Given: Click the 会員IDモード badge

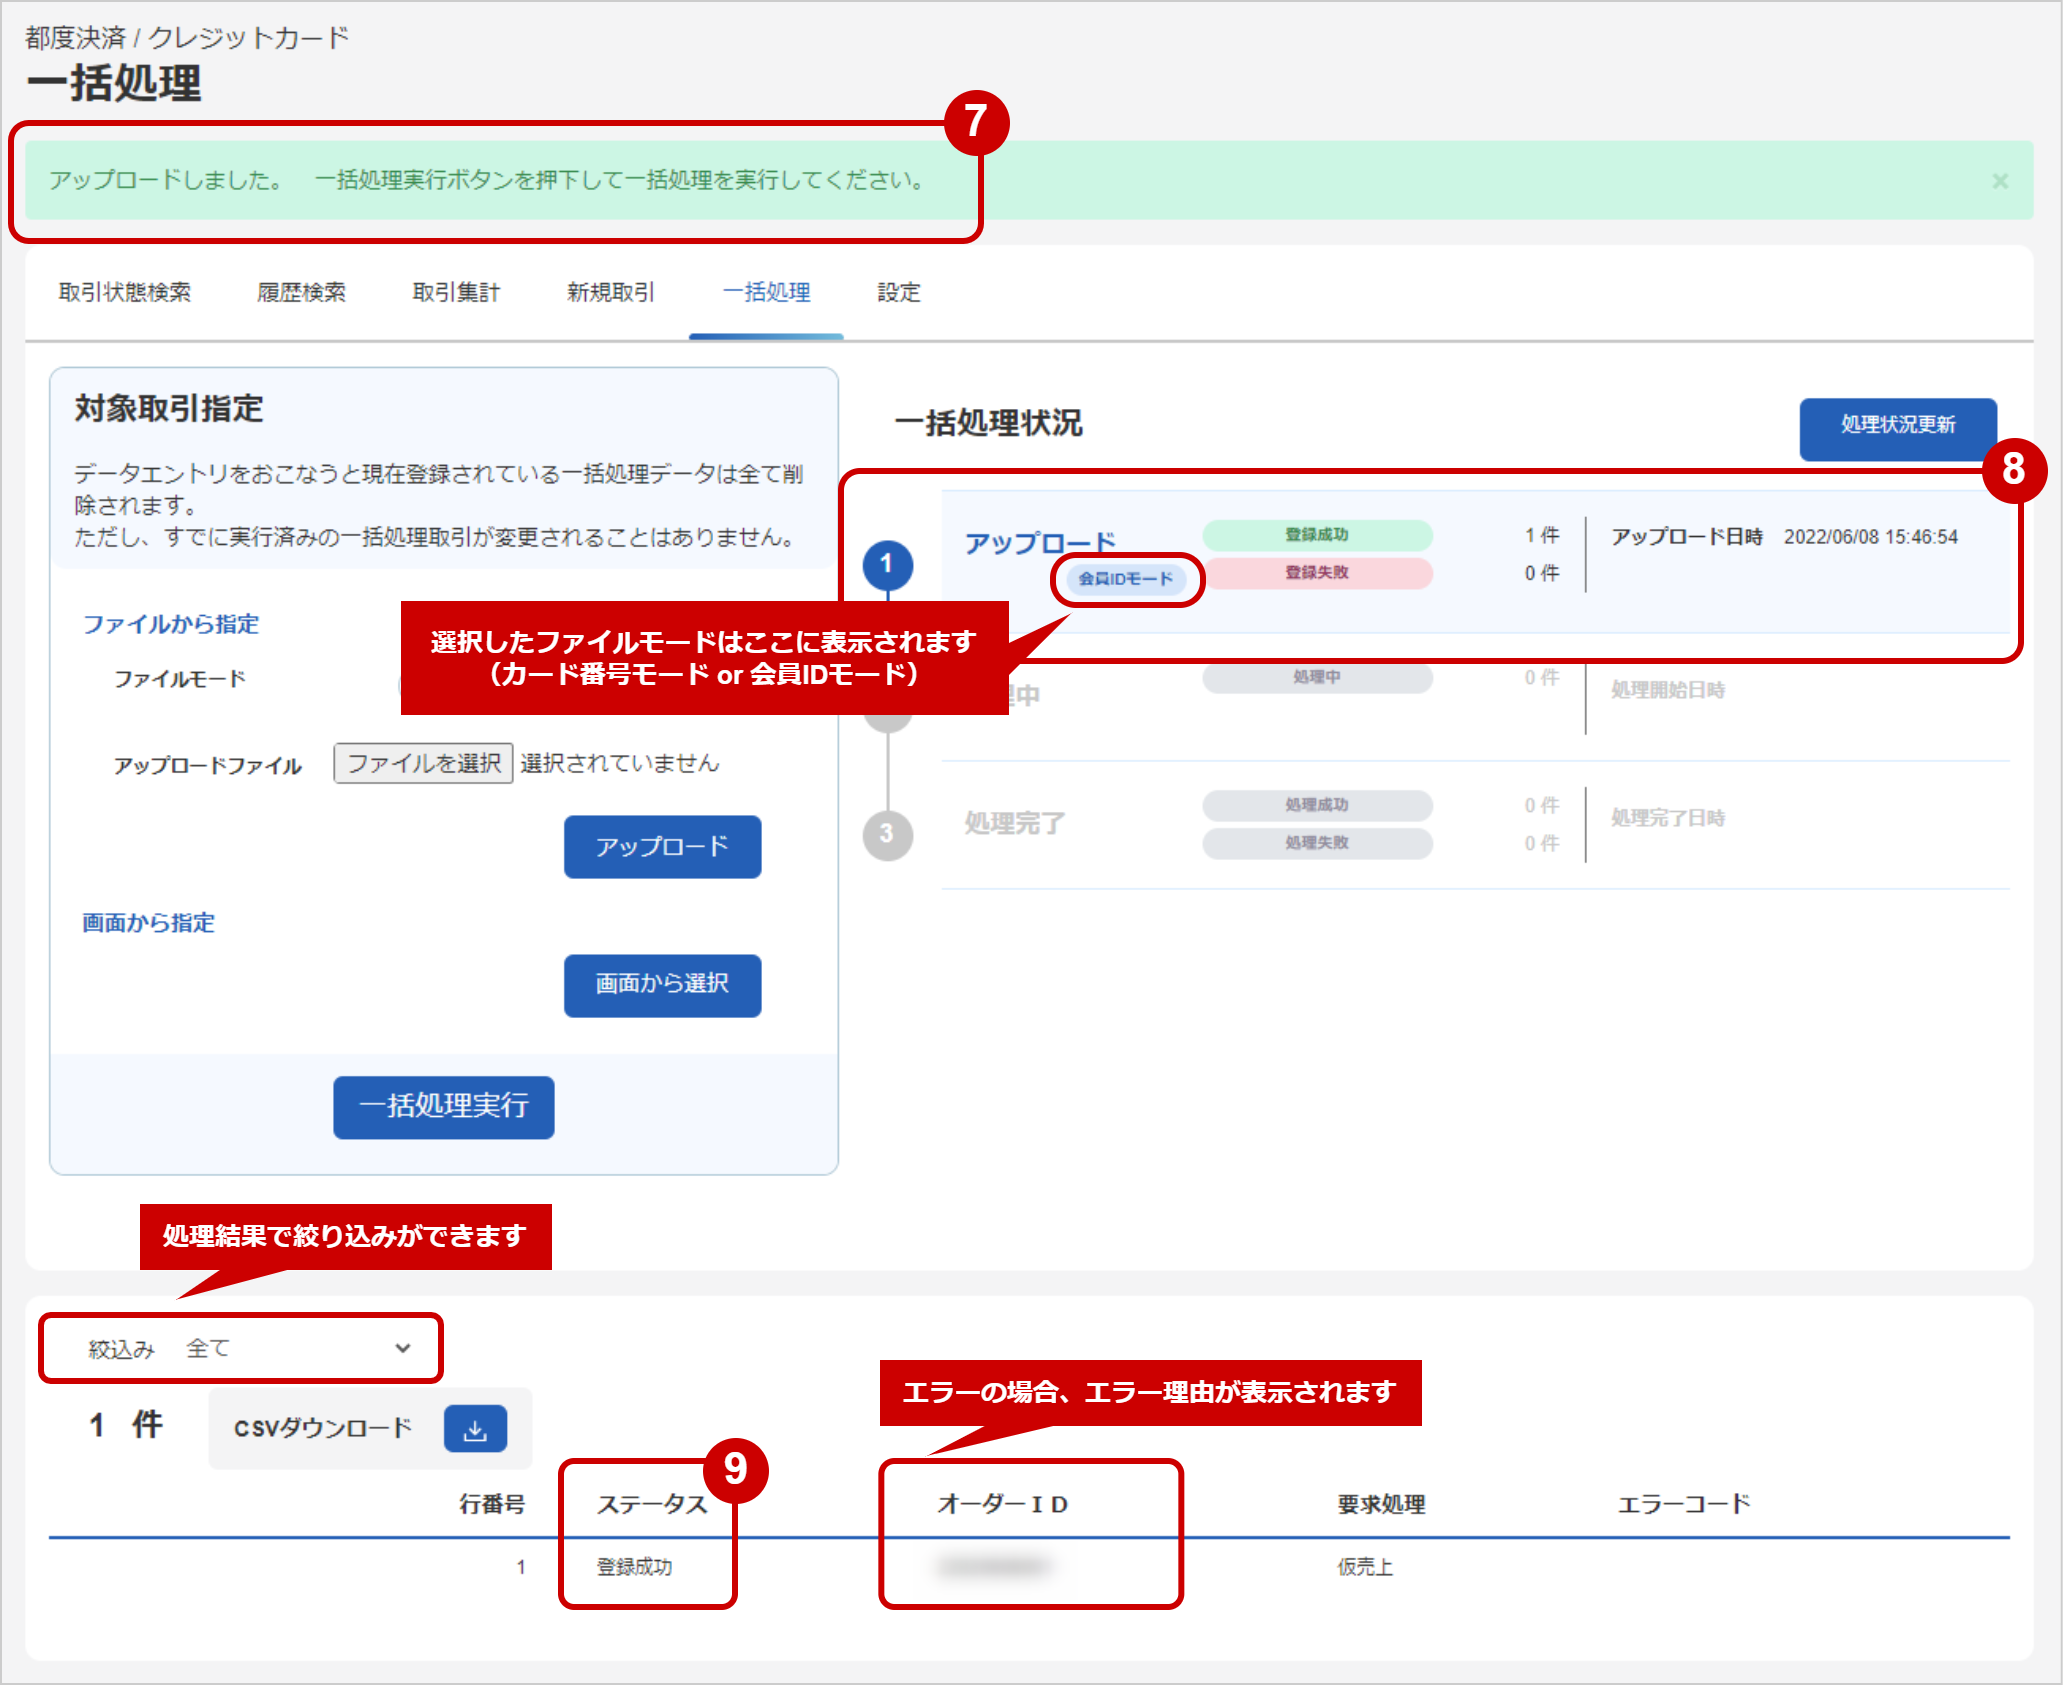Looking at the screenshot, I should pyautogui.click(x=1126, y=579).
